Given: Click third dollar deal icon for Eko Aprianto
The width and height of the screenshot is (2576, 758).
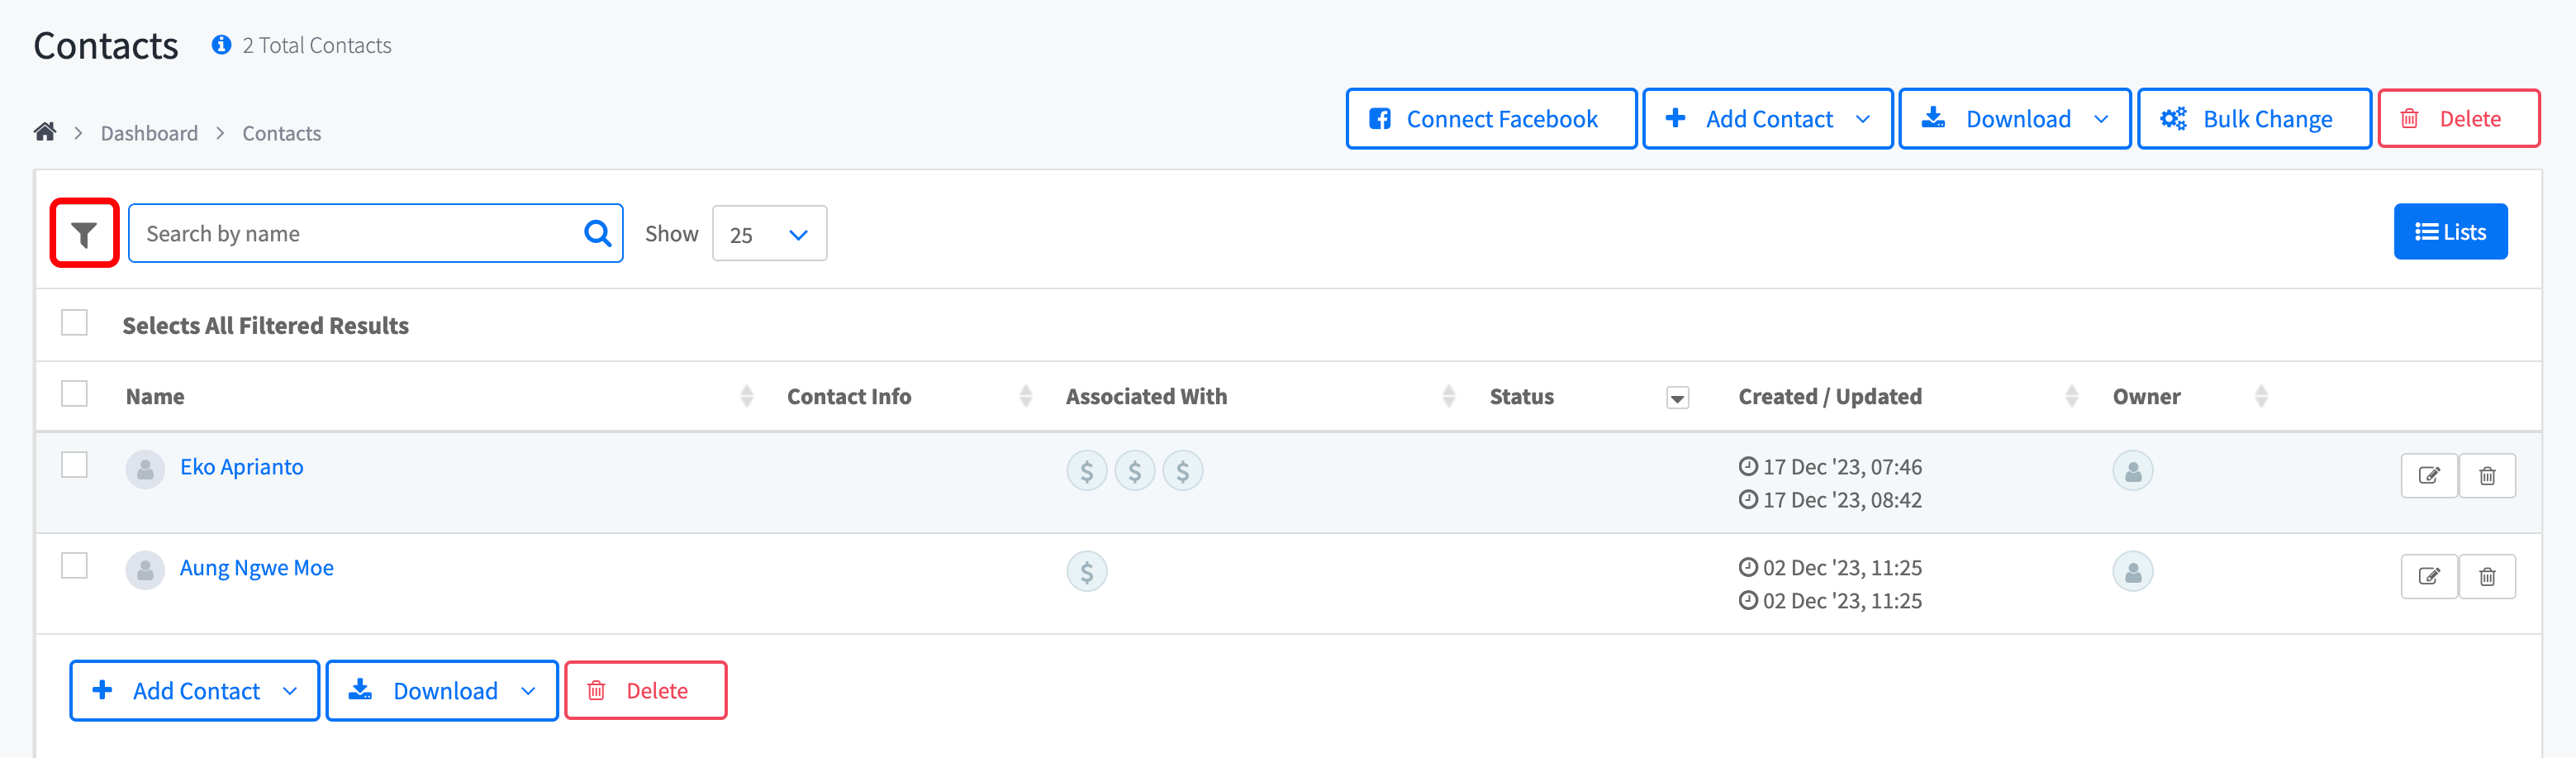Looking at the screenshot, I should point(1182,471).
